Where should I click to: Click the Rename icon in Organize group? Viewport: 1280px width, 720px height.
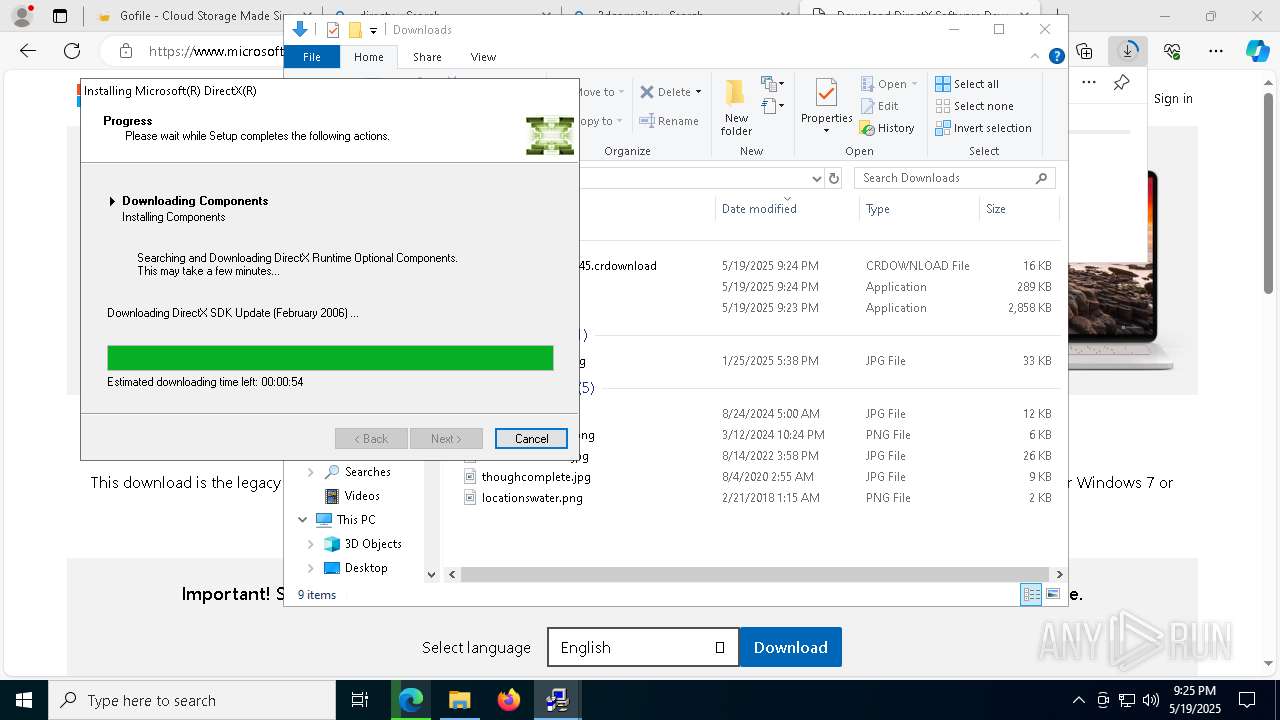tap(669, 121)
